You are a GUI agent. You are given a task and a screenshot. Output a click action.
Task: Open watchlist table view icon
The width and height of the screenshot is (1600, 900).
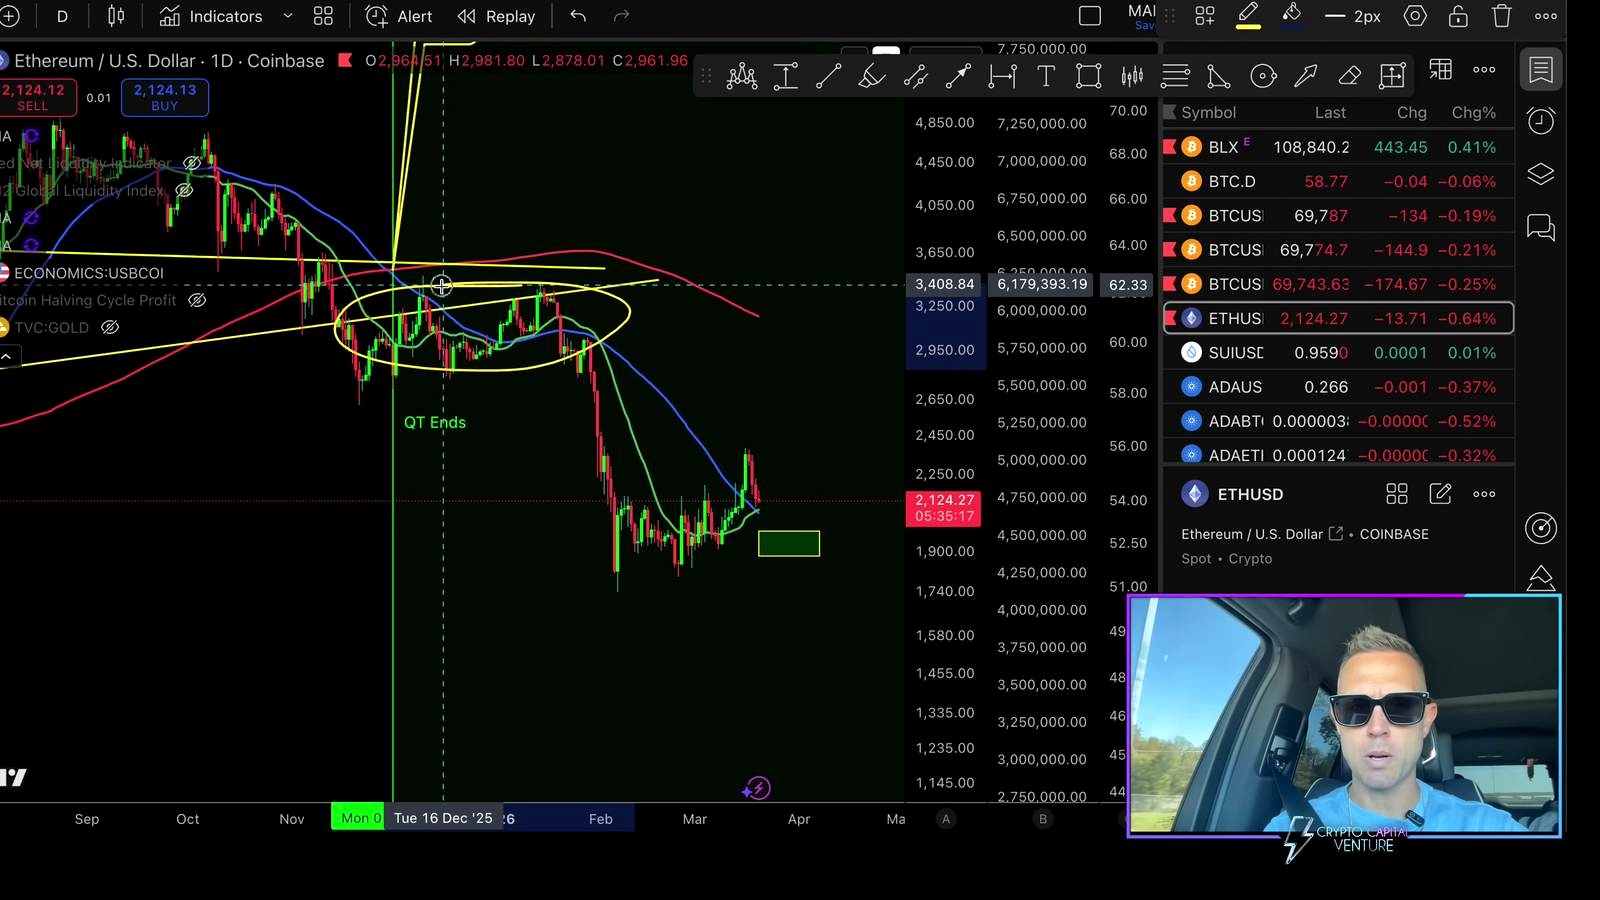point(1441,69)
